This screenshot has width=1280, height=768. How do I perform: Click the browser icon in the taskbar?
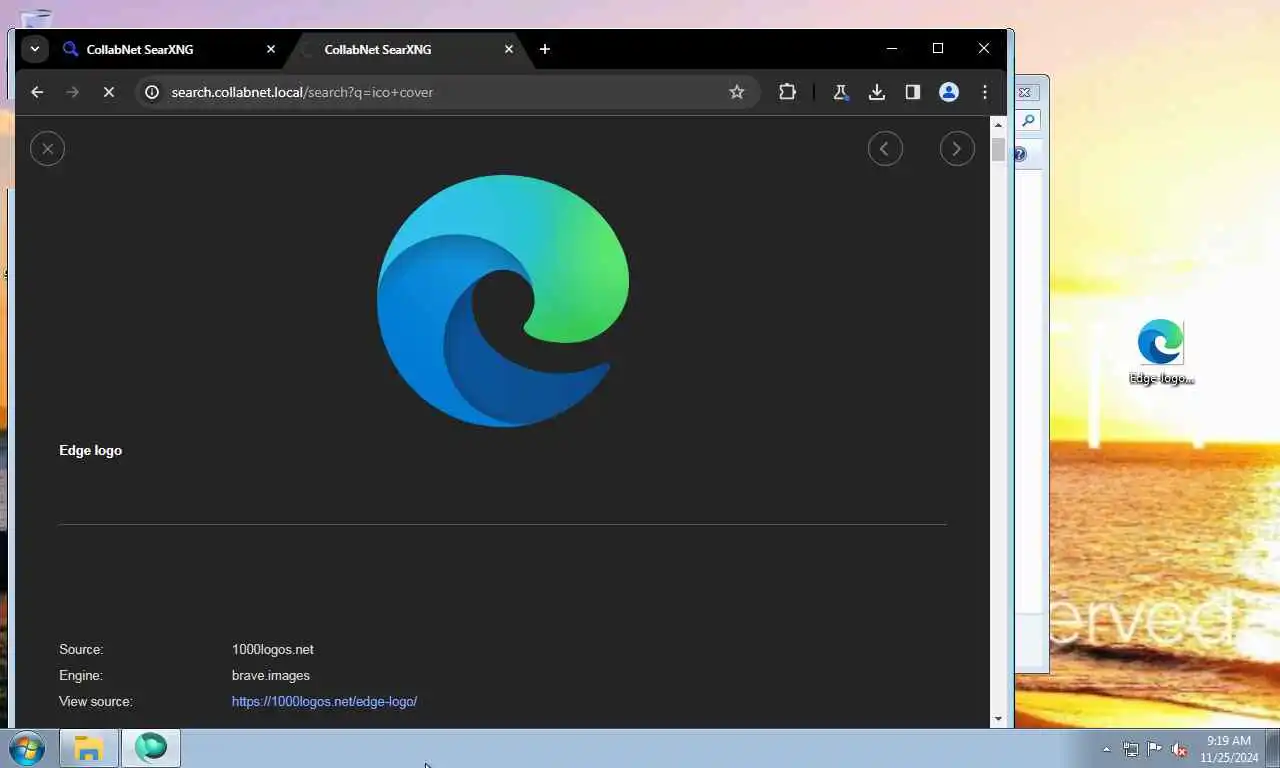coord(151,748)
